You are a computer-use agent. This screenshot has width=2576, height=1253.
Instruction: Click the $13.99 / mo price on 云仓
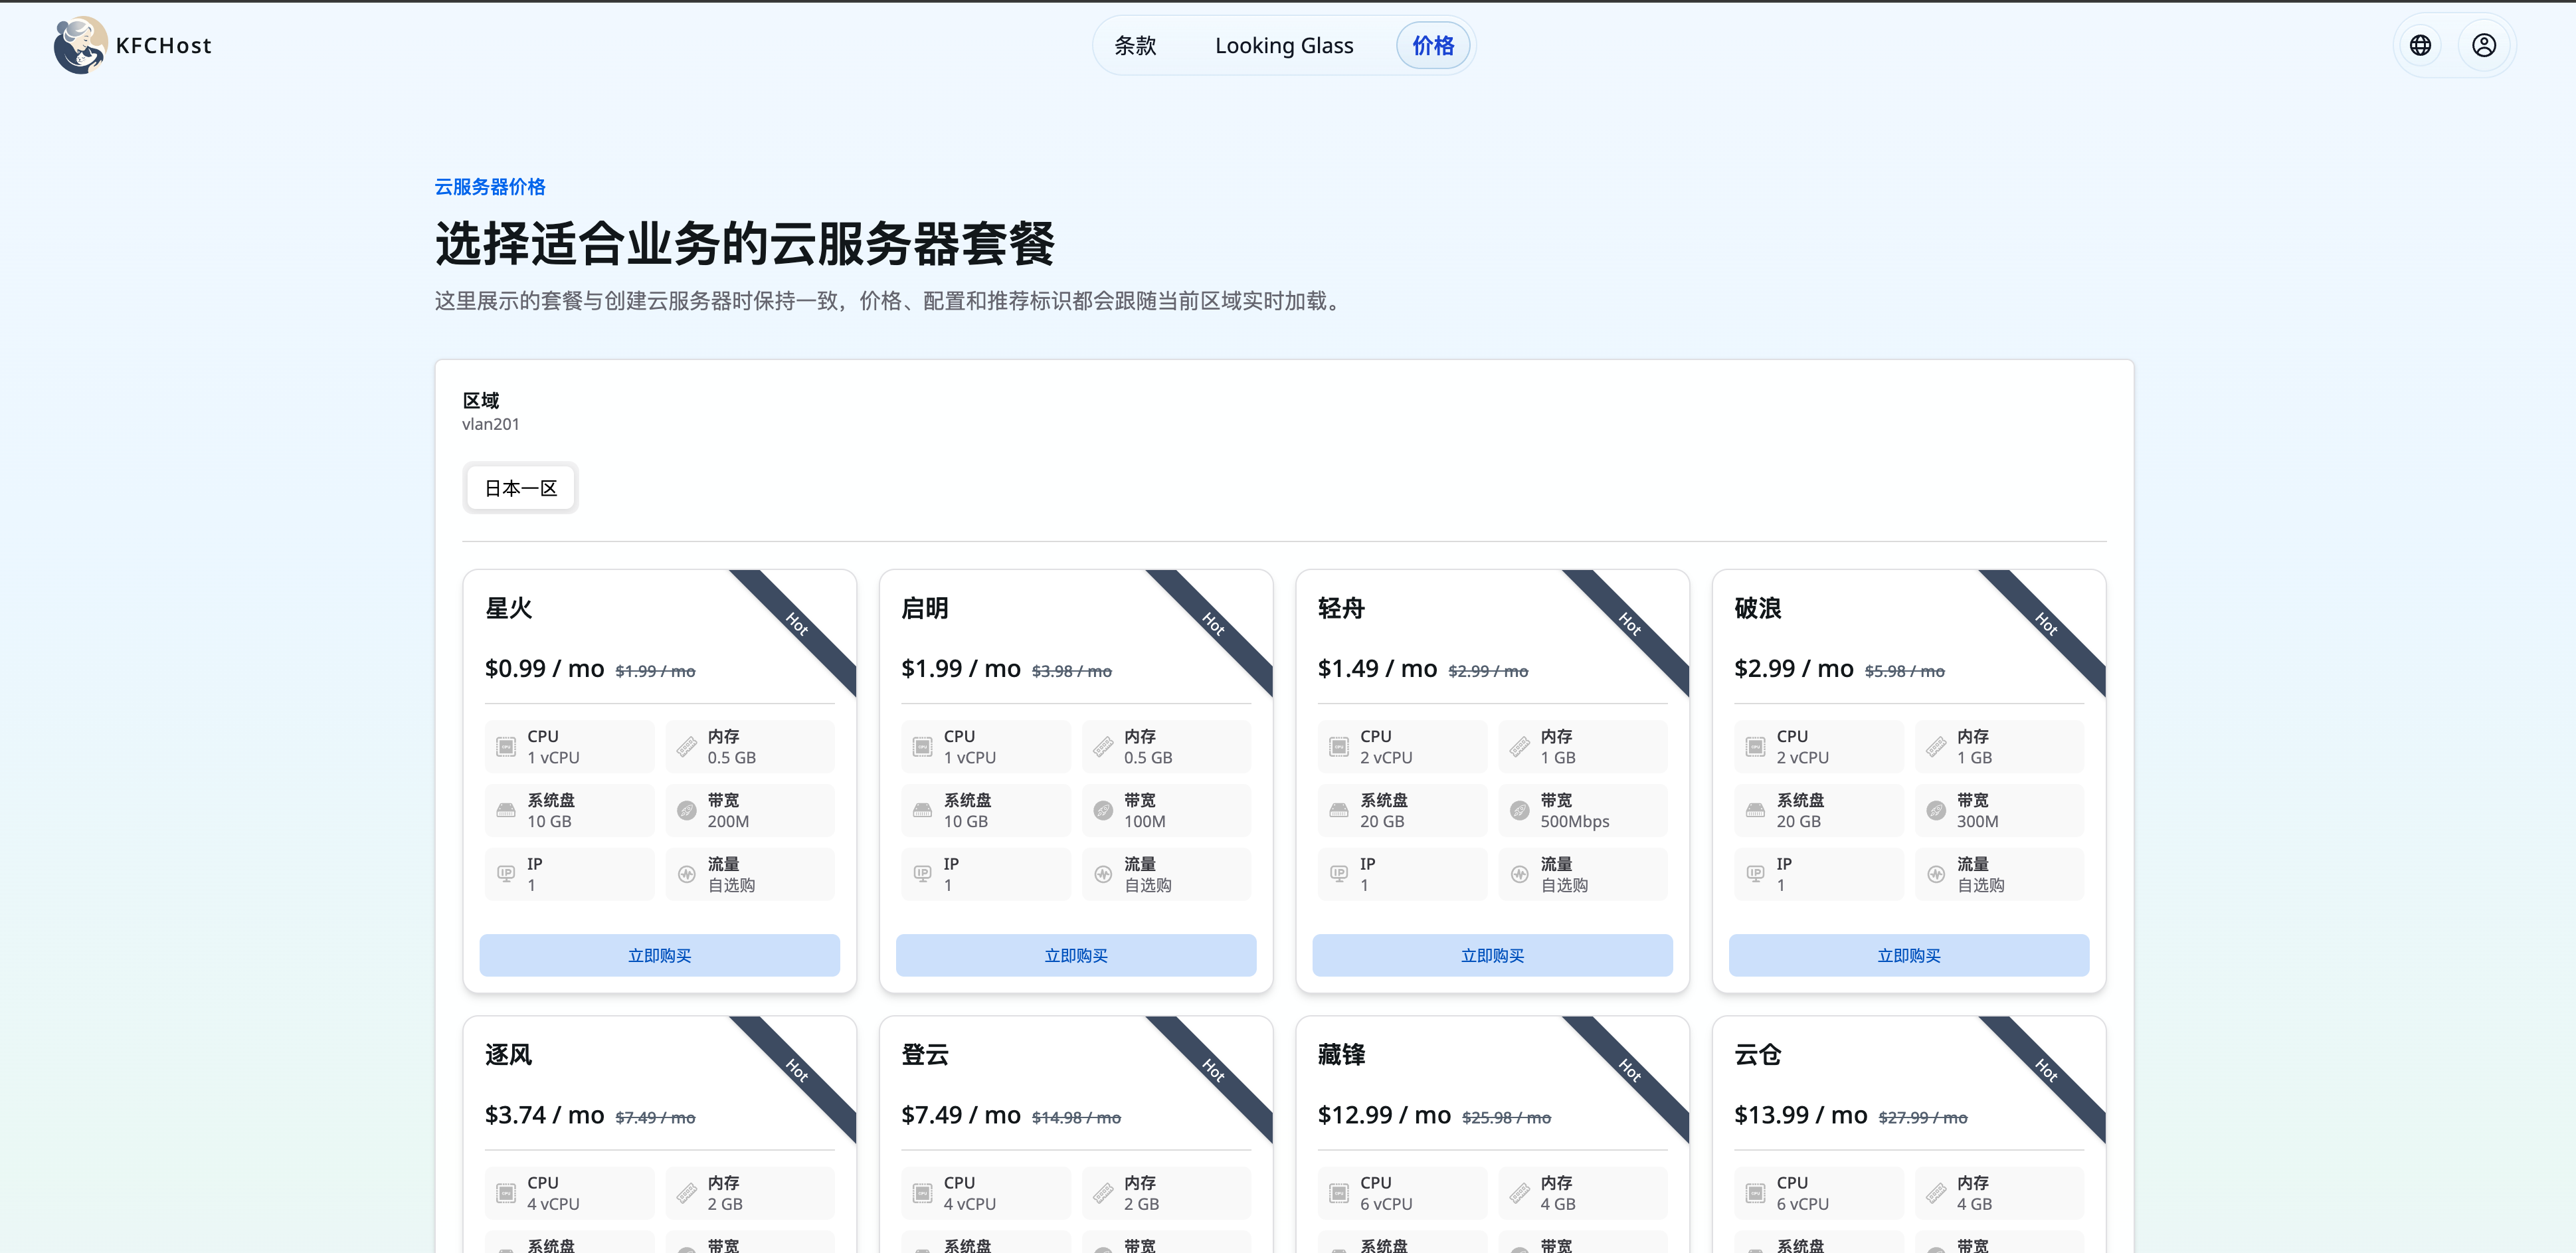[x=1801, y=1115]
